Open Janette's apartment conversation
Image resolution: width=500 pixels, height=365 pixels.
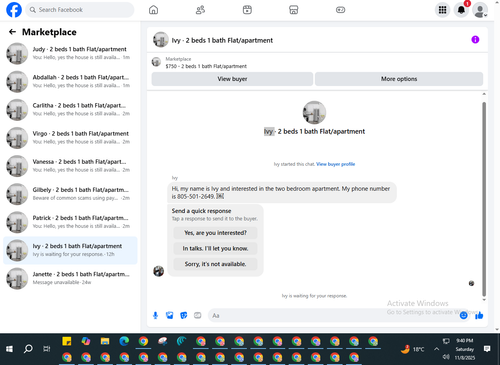coord(70,278)
